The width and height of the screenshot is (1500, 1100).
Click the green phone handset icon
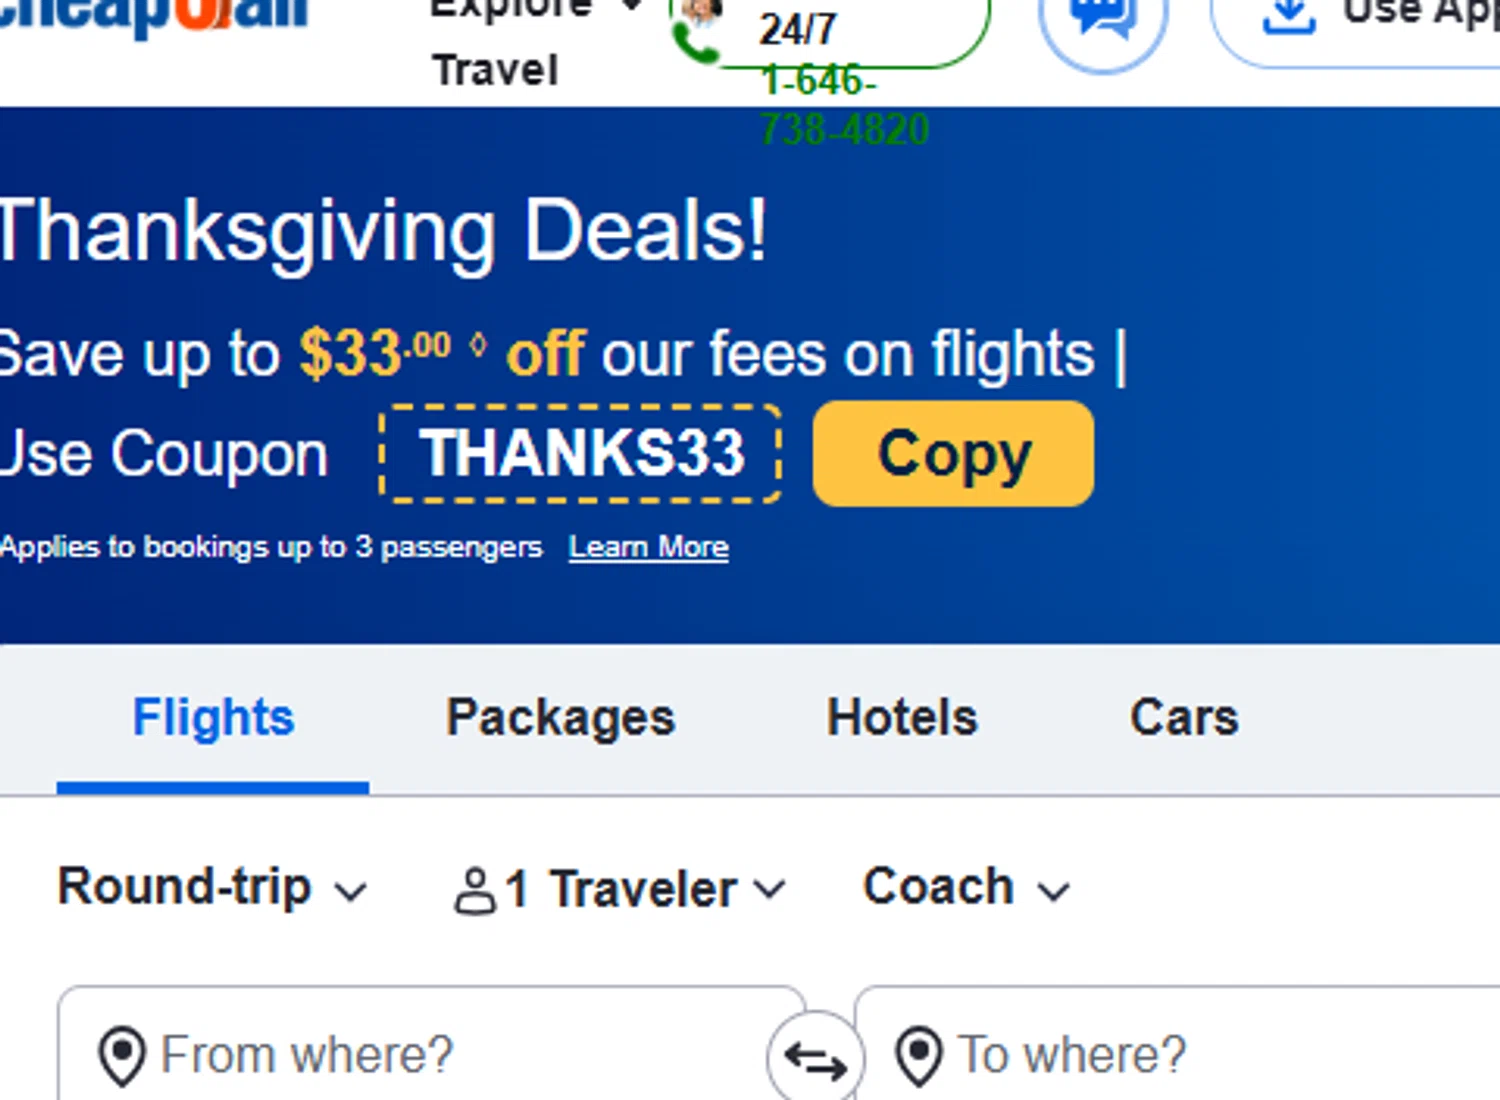tap(693, 42)
